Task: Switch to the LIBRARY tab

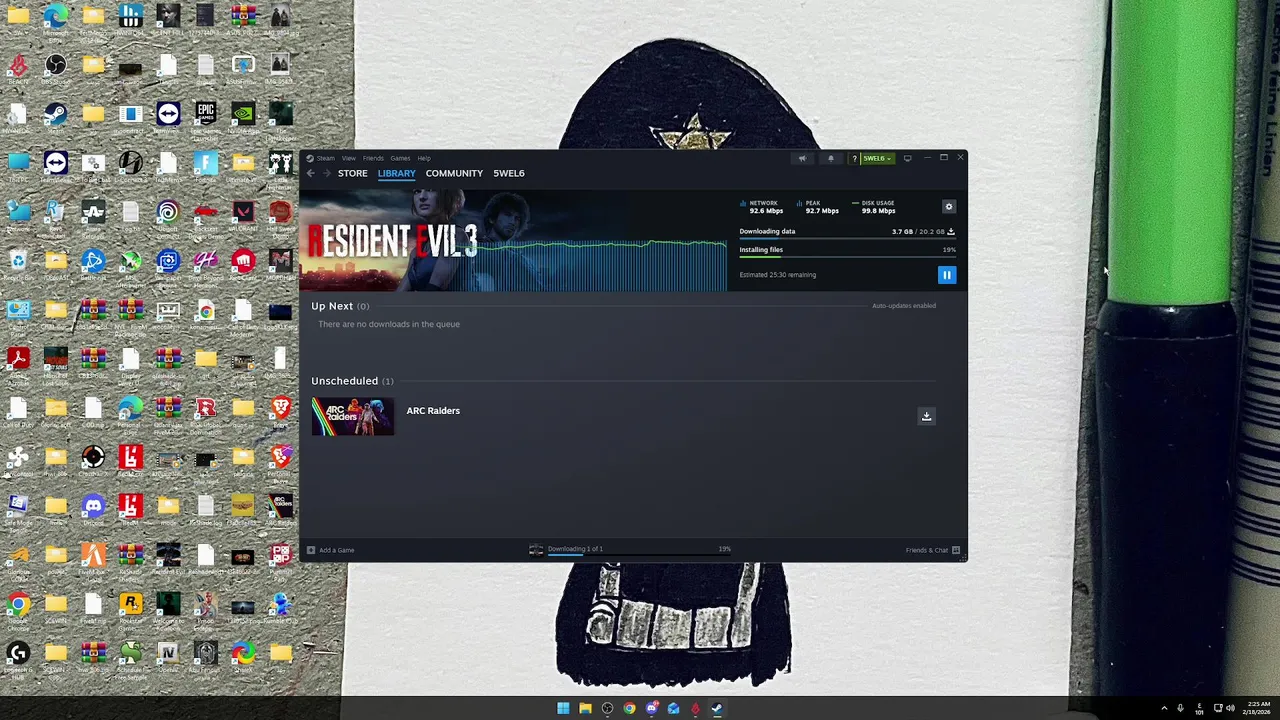Action: [x=396, y=173]
